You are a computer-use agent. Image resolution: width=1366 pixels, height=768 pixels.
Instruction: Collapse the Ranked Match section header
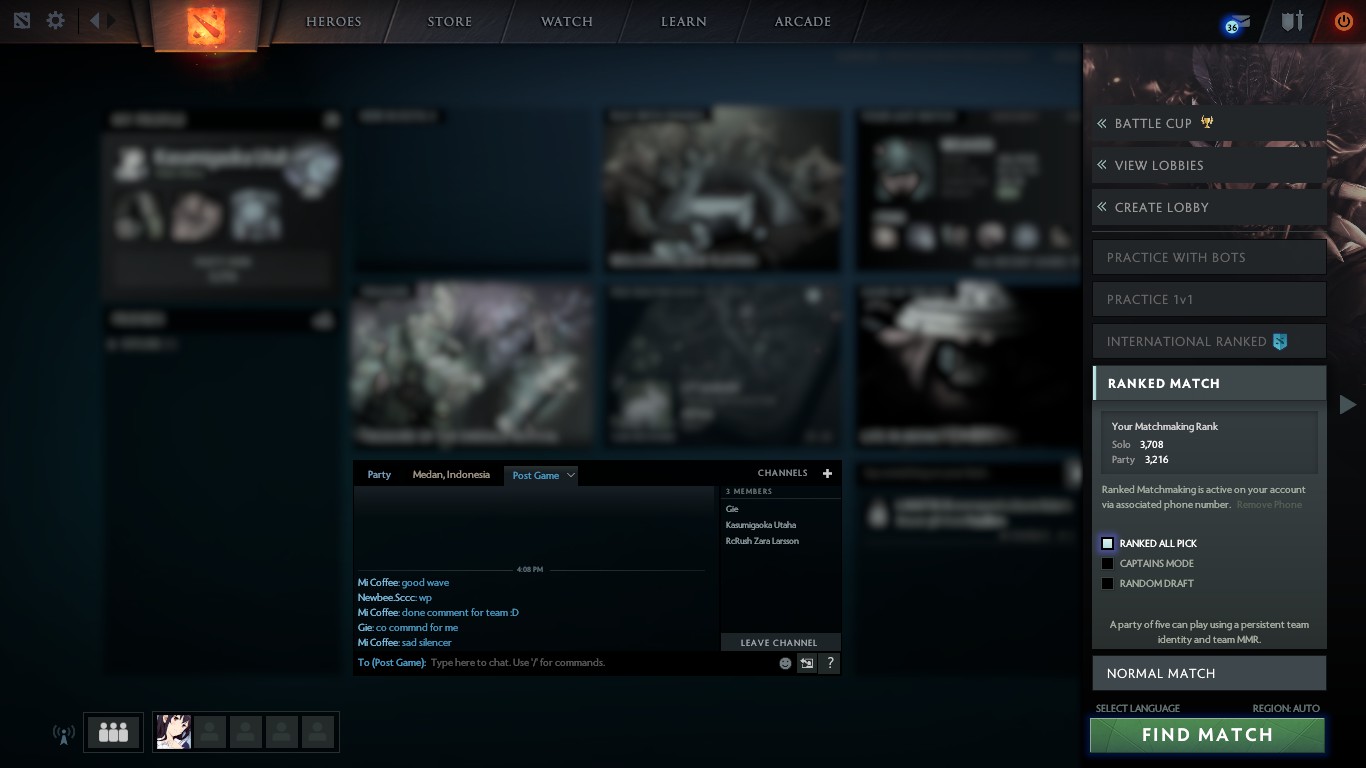[1209, 383]
